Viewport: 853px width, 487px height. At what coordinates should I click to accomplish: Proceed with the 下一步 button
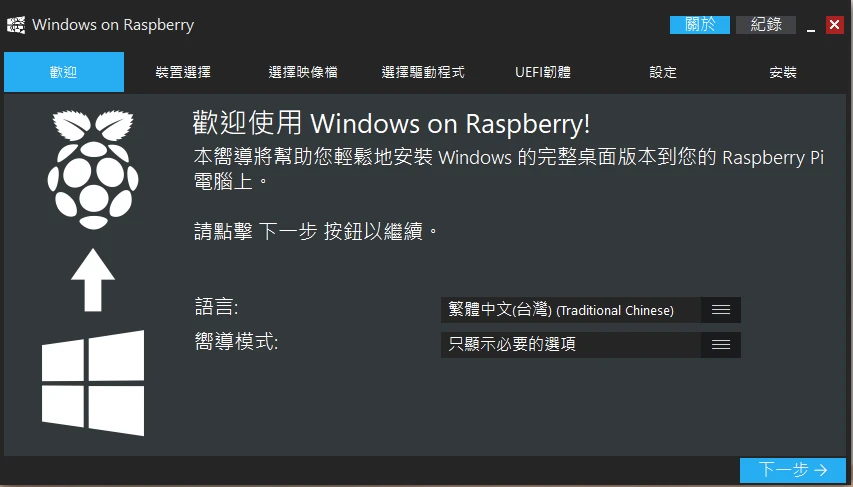coord(794,470)
